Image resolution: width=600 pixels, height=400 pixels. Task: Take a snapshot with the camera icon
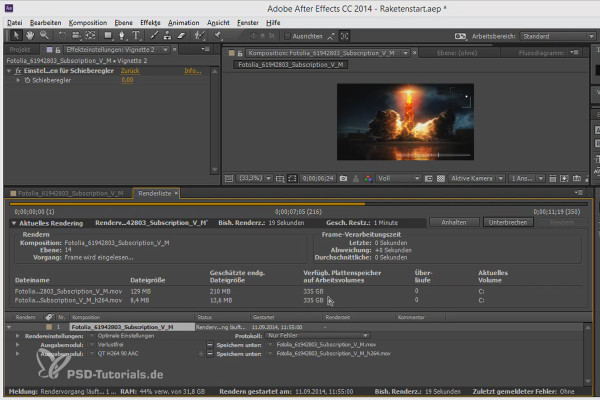[343, 178]
